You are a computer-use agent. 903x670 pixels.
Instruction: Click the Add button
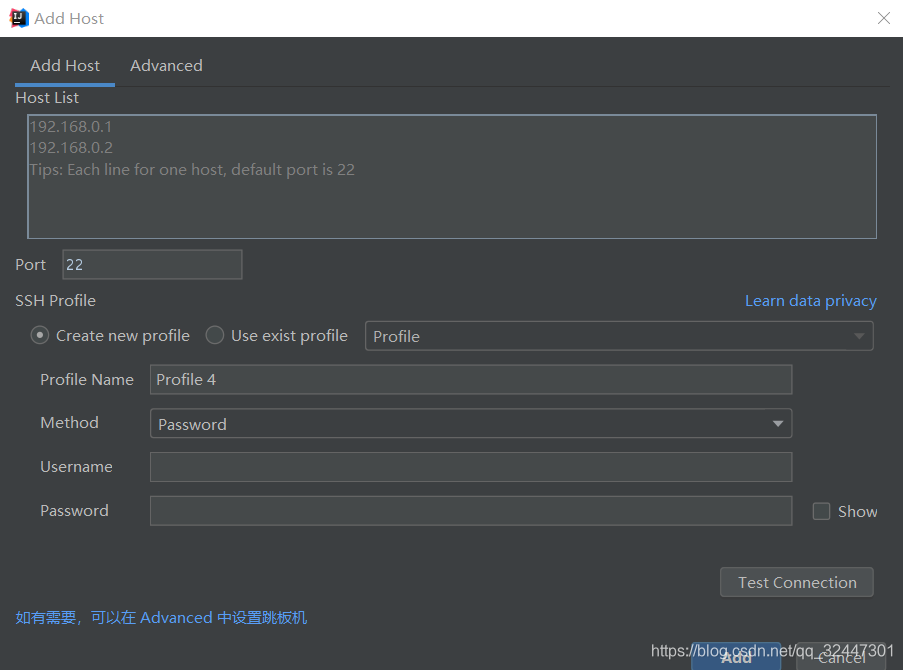(736, 657)
